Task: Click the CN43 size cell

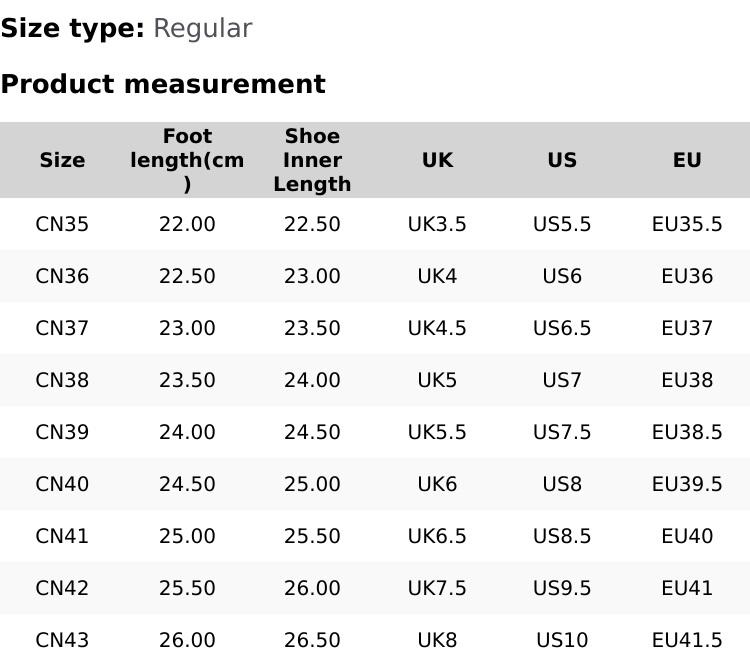Action: (62, 640)
